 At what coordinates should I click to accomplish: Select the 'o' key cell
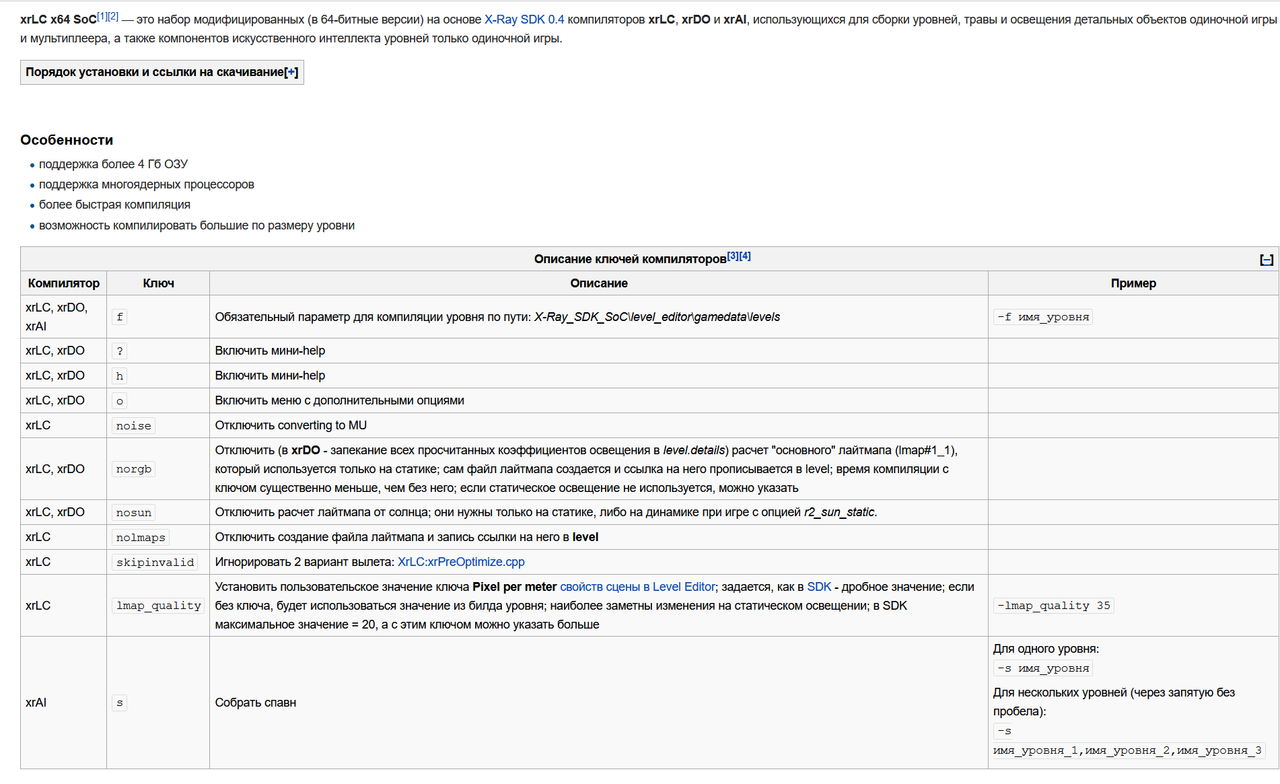[158, 401]
